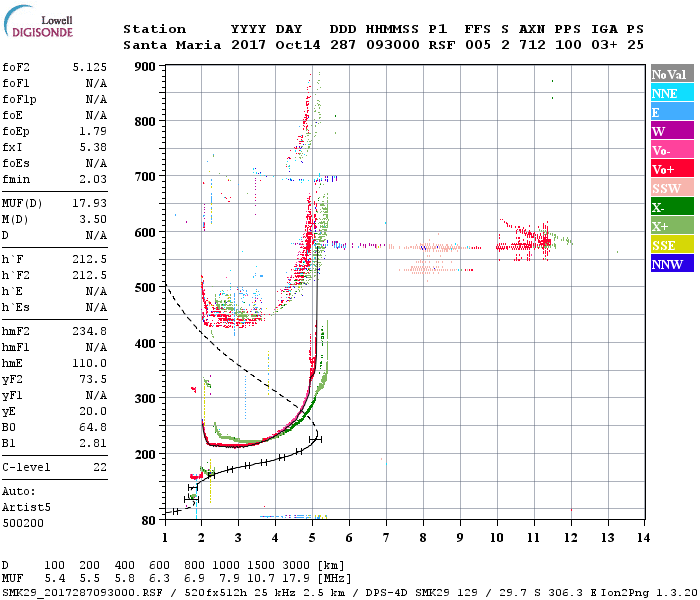
Task: Click the 14 MHz frequency axis label
Action: pos(643,538)
